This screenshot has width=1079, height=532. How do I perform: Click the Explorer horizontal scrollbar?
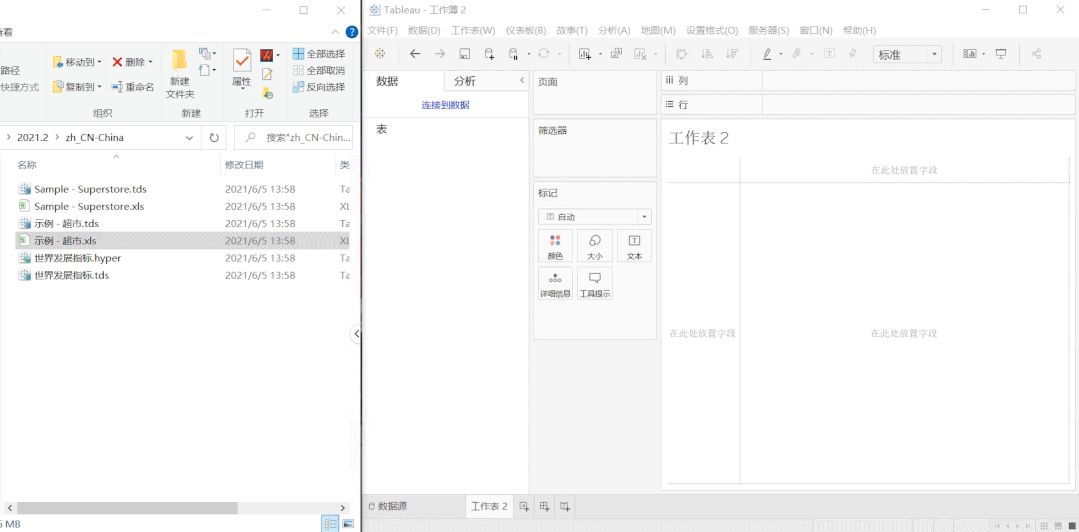tap(127, 508)
